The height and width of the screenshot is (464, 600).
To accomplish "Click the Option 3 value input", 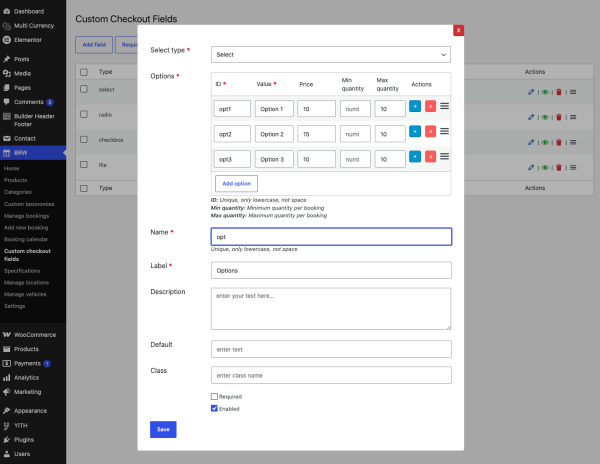I will pyautogui.click(x=274, y=159).
